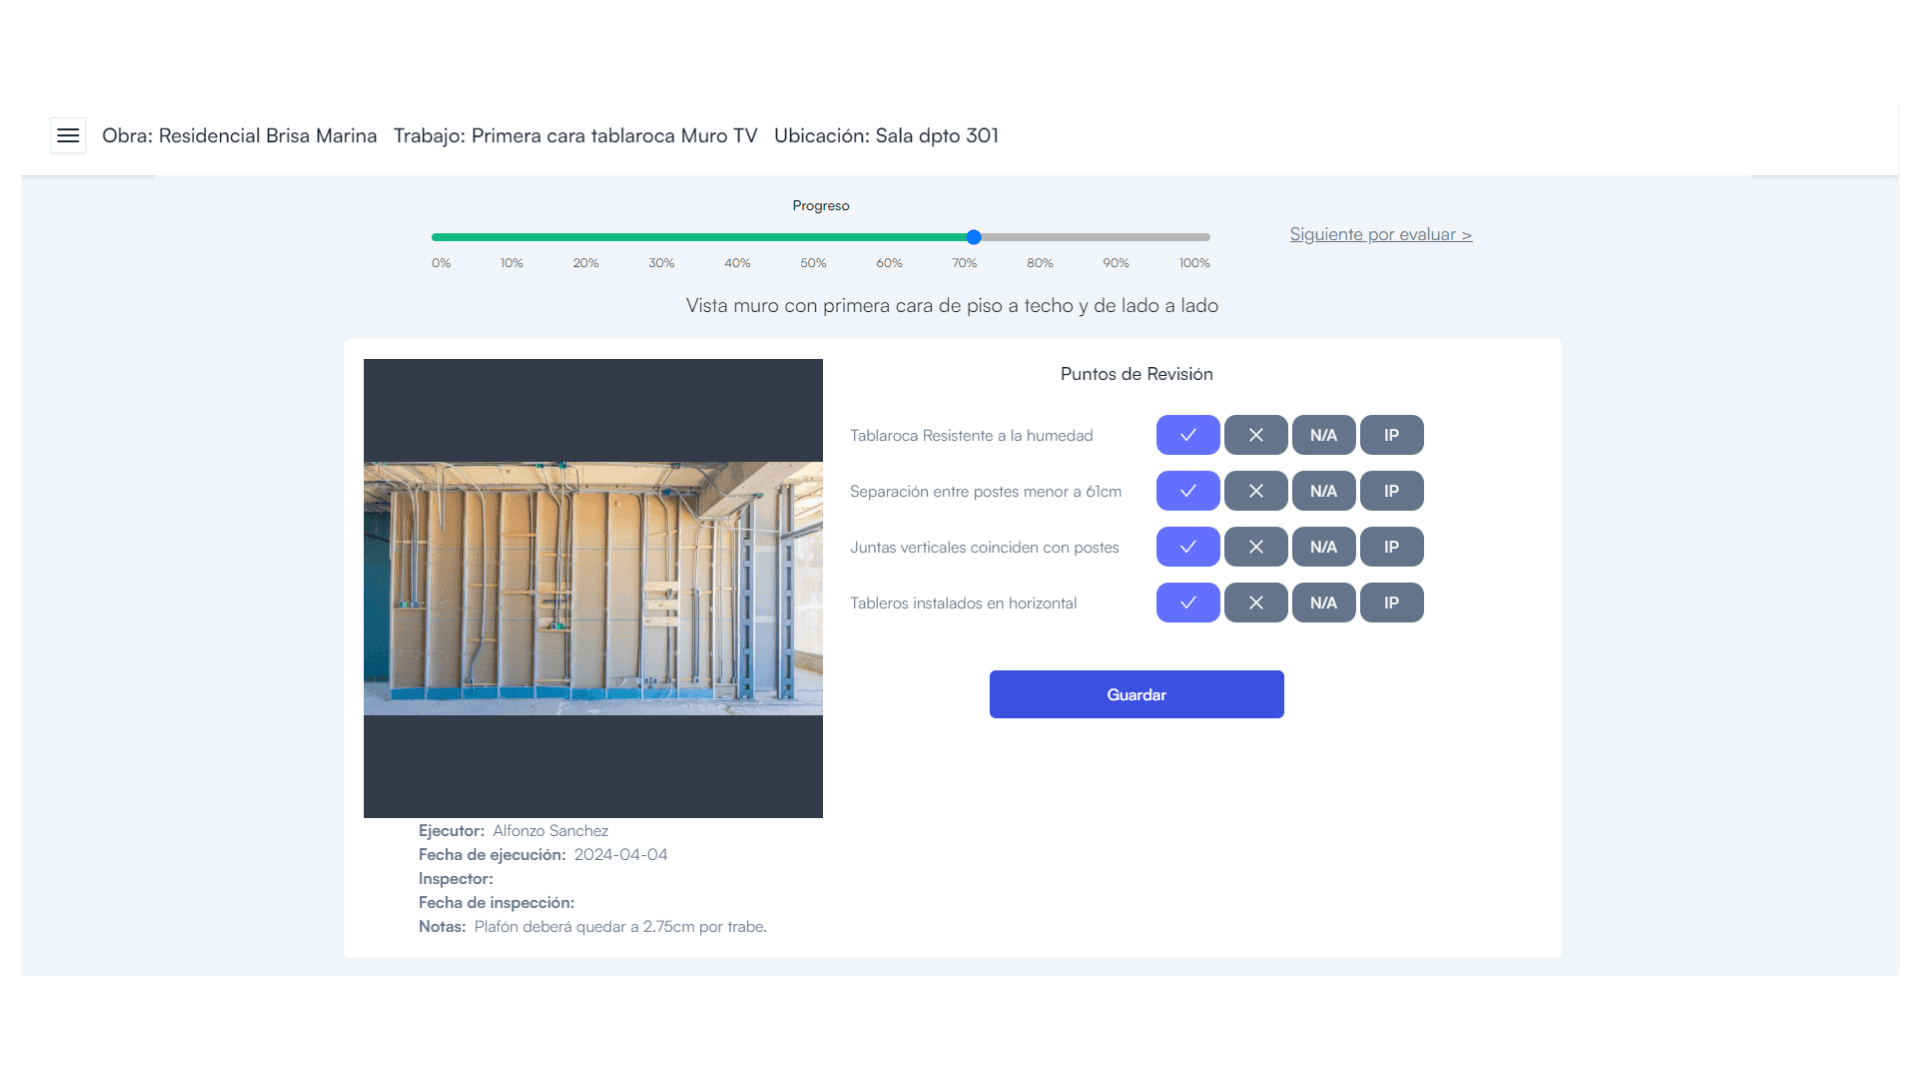Screen dimensions: 1920x1080
Task: Go to Siguiente por evaluar link
Action: [1380, 234]
